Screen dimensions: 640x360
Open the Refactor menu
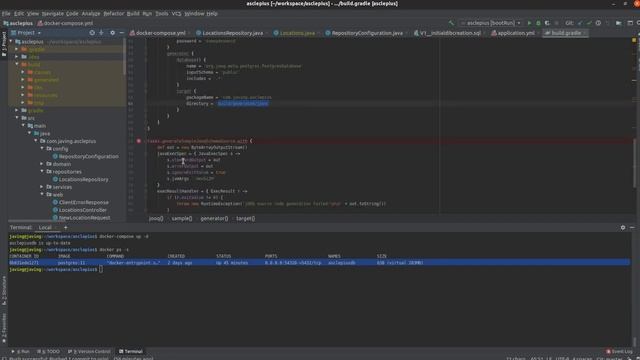point(113,13)
